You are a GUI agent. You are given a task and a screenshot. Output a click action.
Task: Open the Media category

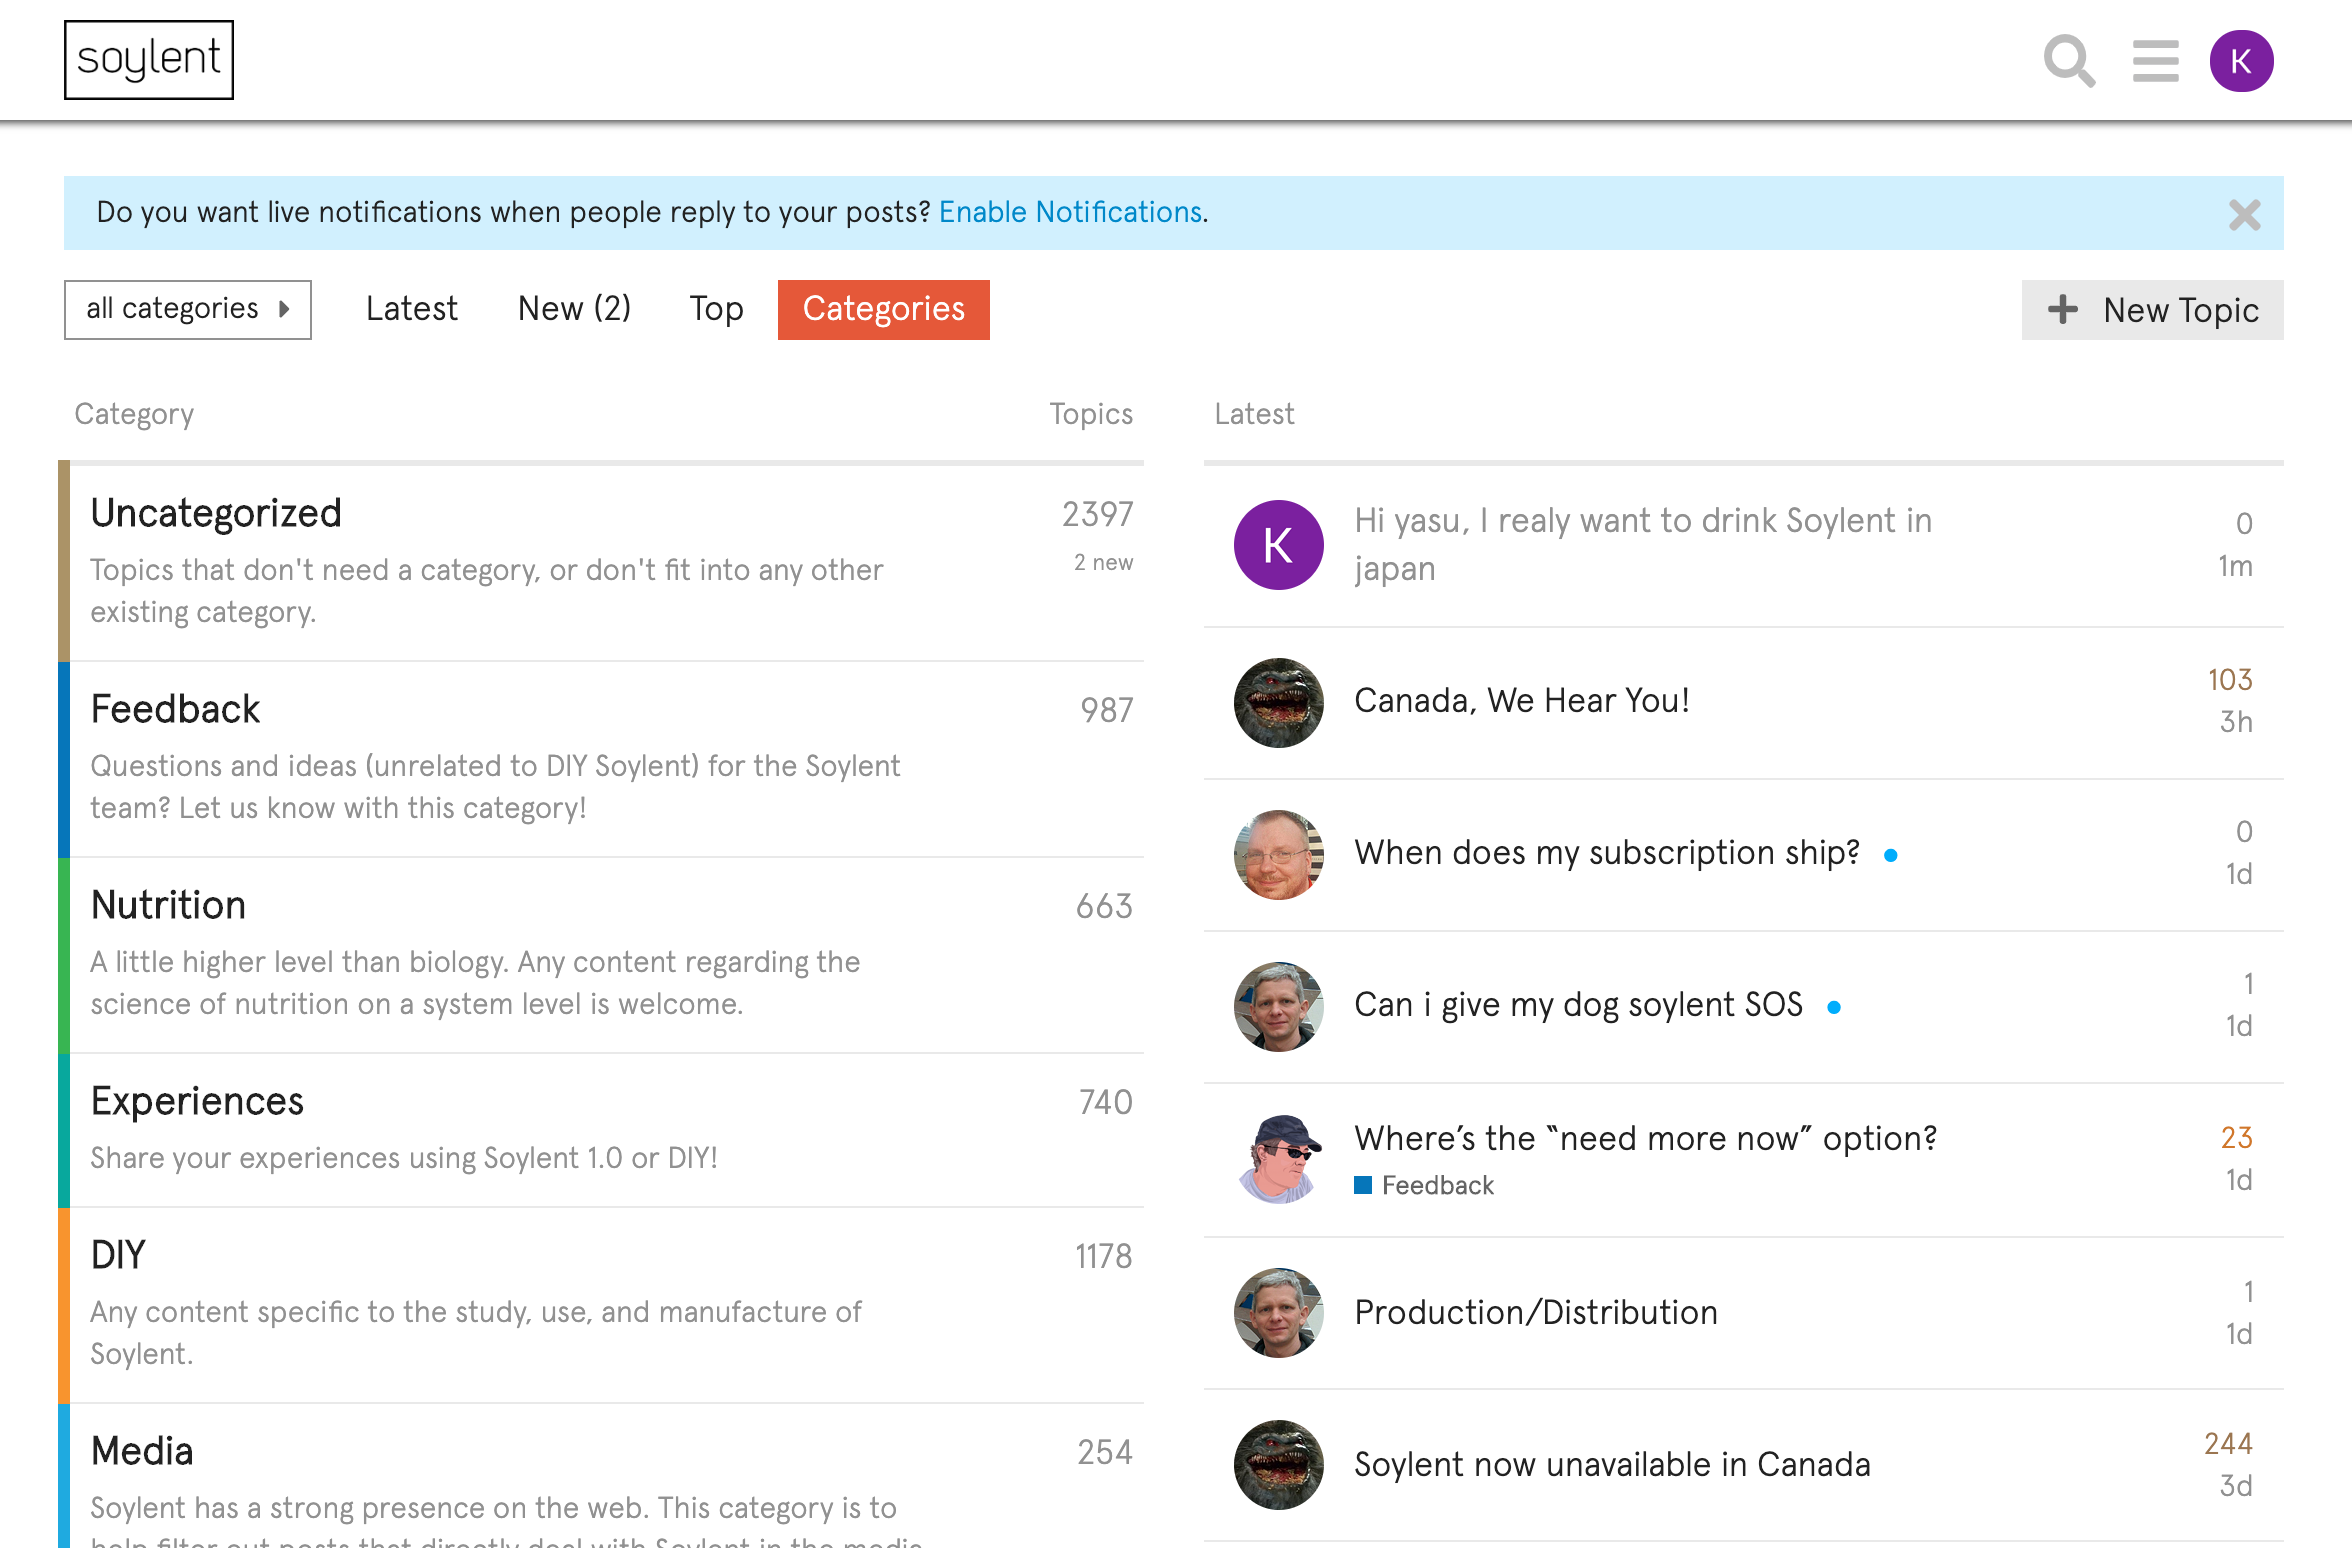pyautogui.click(x=142, y=1451)
